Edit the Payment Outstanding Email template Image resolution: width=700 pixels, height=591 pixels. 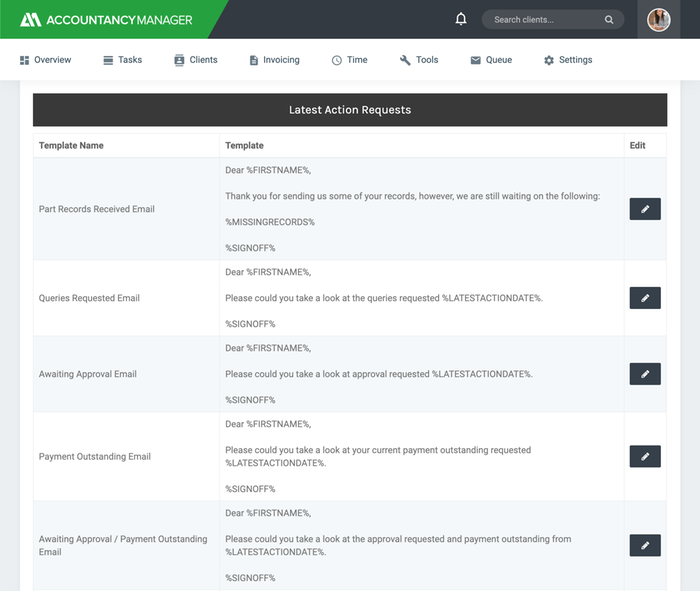pyautogui.click(x=645, y=456)
